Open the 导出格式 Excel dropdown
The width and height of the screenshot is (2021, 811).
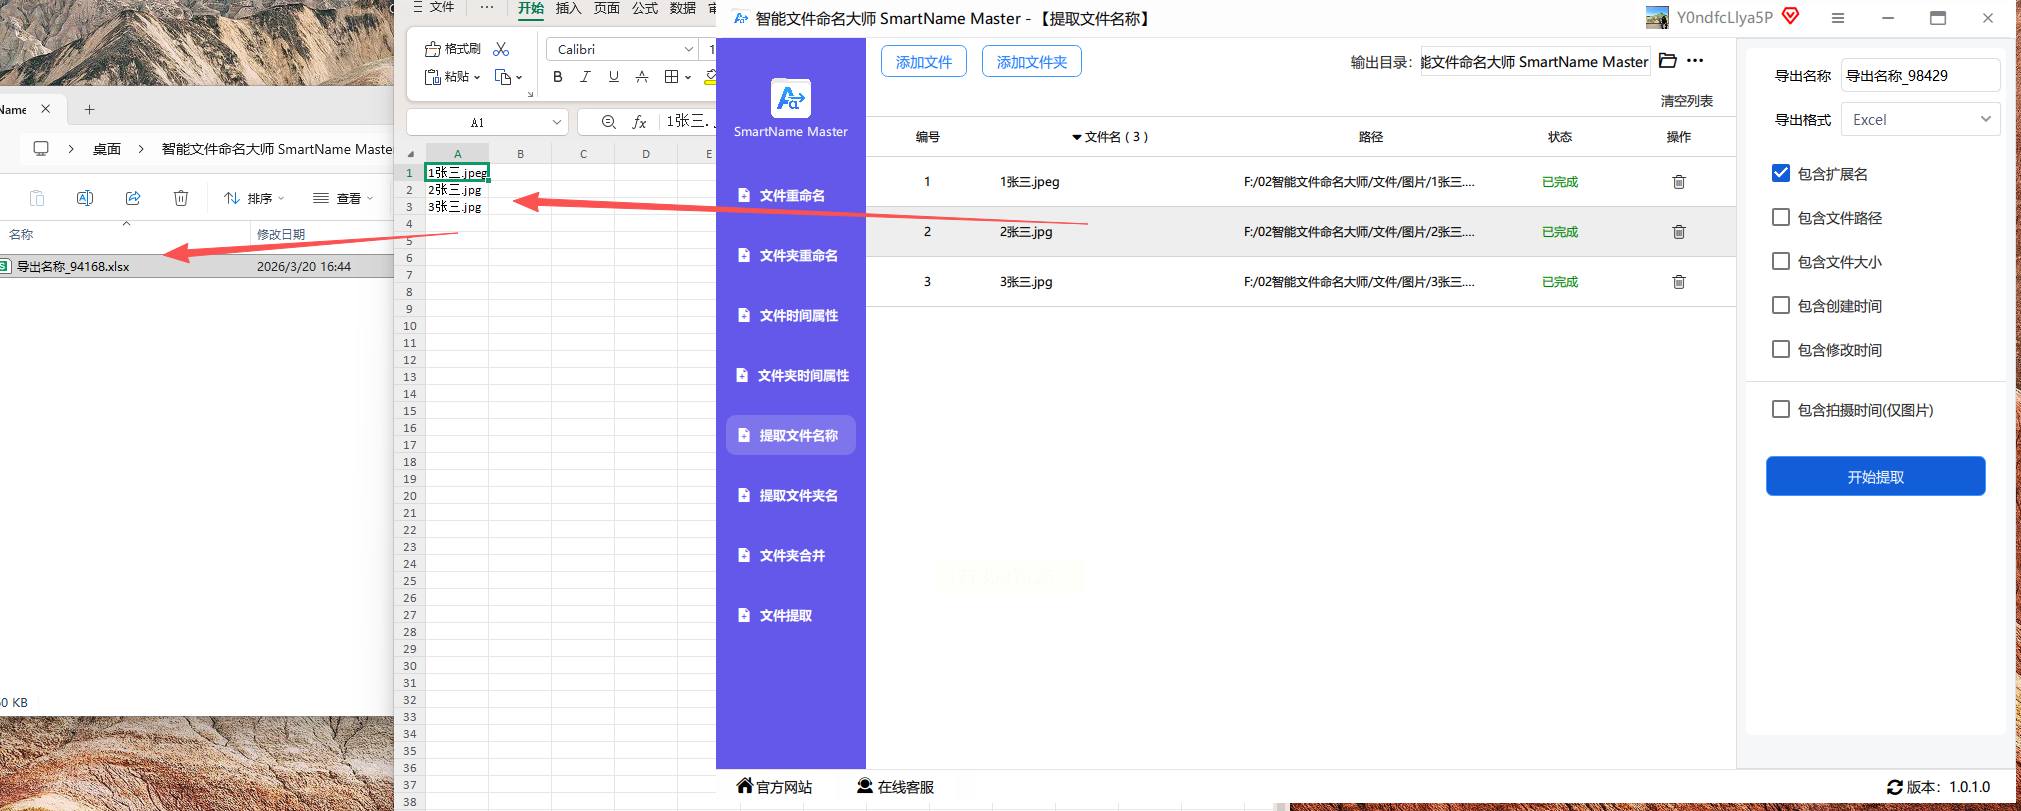tap(1920, 119)
